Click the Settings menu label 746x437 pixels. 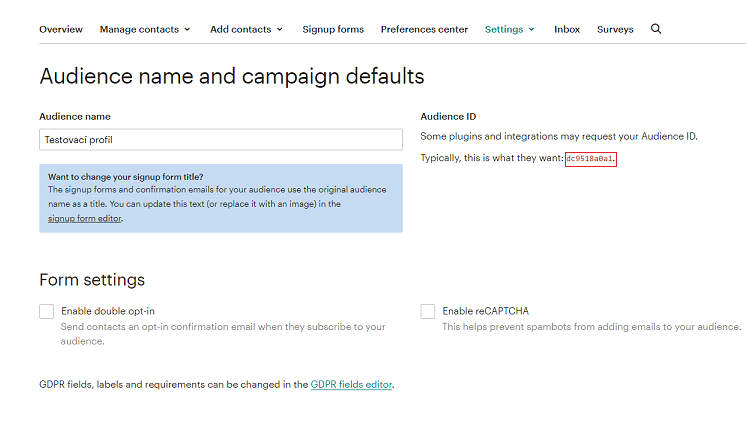504,29
